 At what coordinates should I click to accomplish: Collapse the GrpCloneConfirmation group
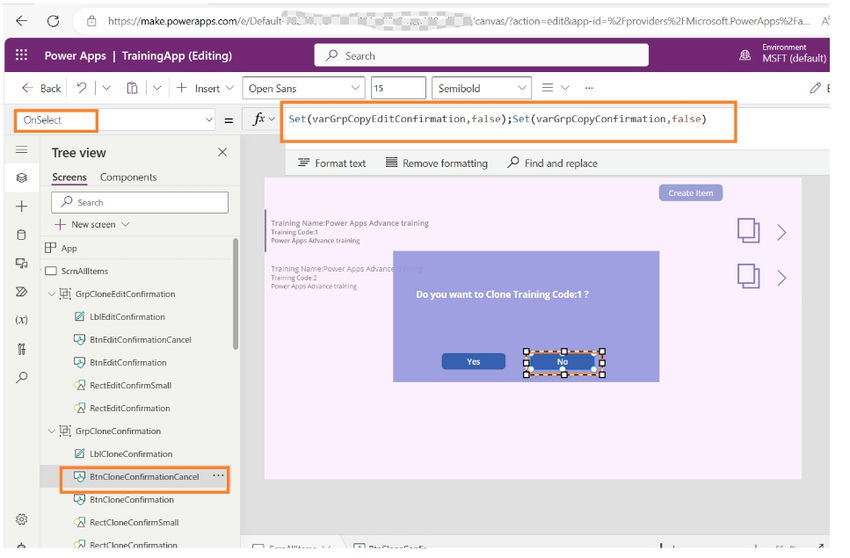[51, 431]
